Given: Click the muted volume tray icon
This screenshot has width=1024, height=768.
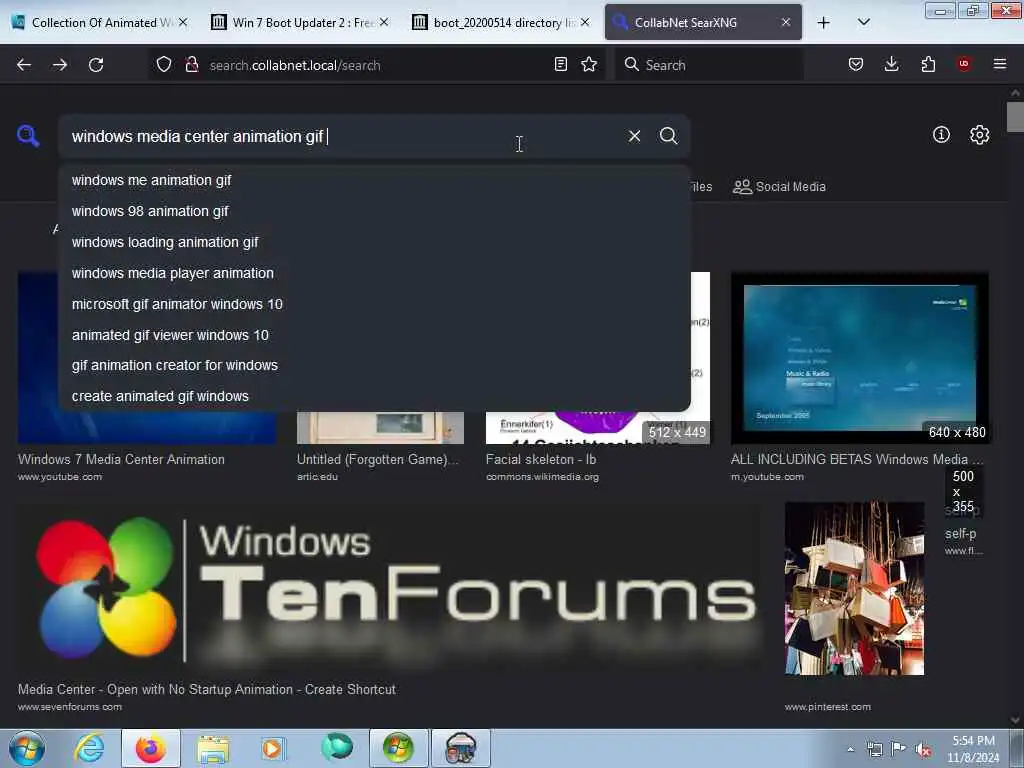Looking at the screenshot, I should (x=923, y=750).
